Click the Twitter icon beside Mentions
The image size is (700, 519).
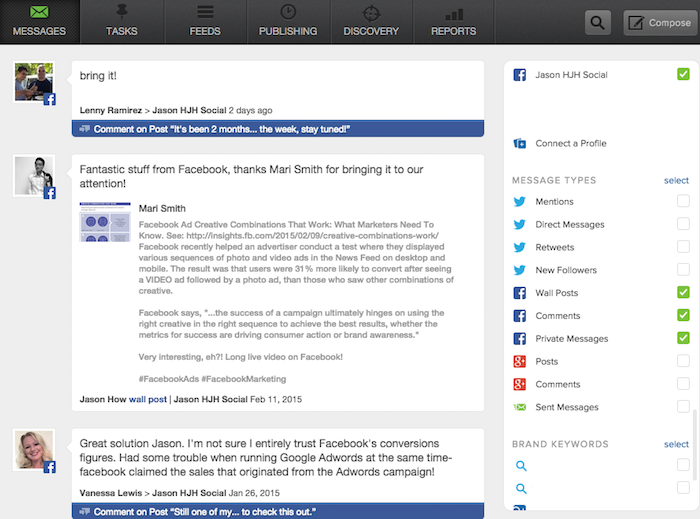(520, 202)
